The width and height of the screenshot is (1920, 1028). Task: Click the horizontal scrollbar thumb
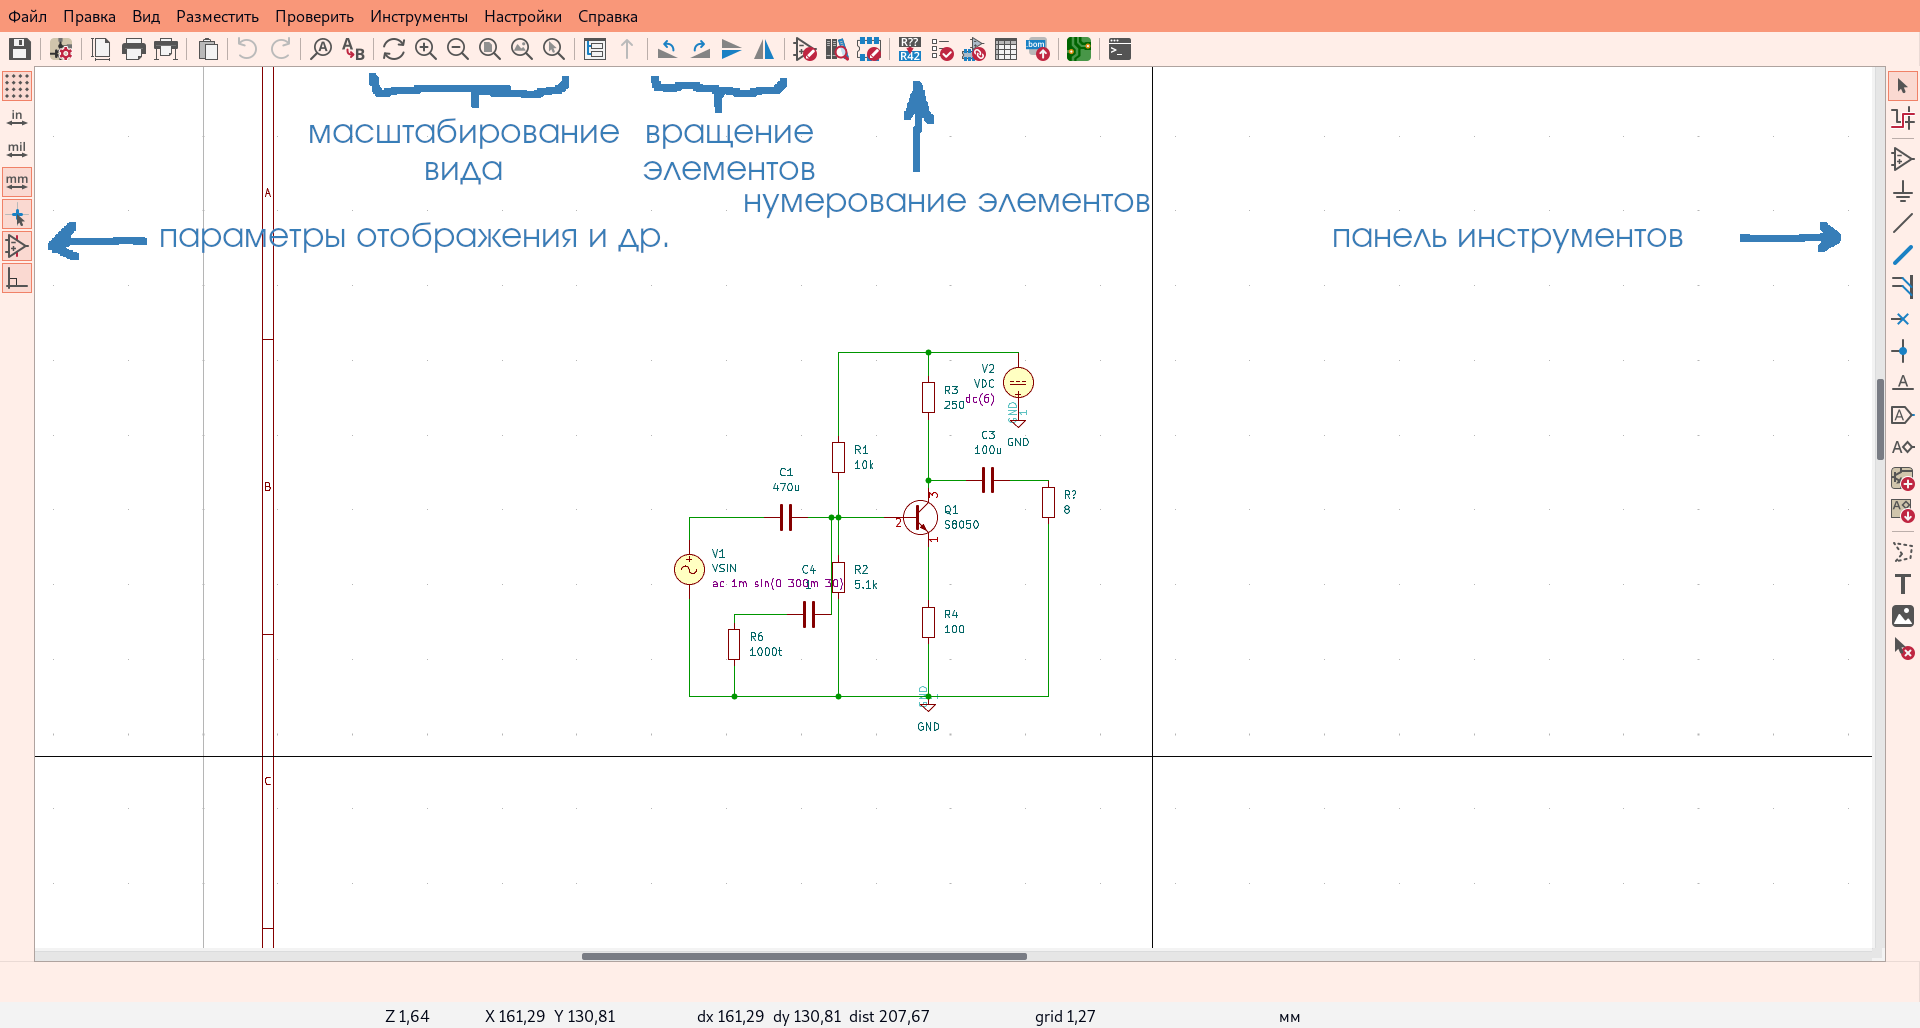click(804, 956)
